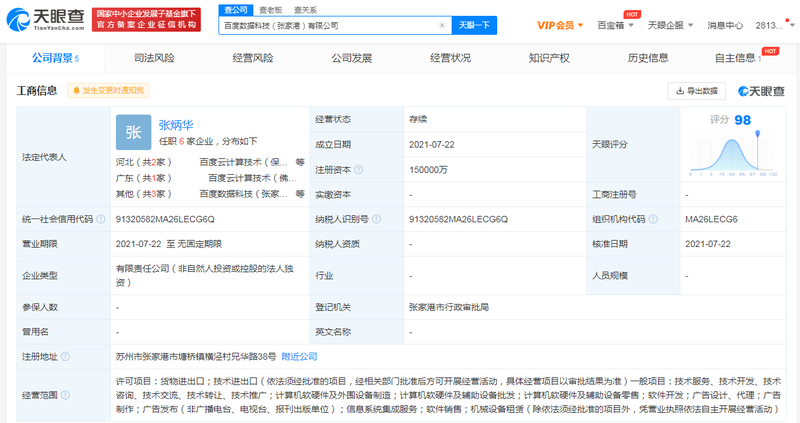
Task: Click the help icon next to 注册资本
Action: (x=359, y=170)
